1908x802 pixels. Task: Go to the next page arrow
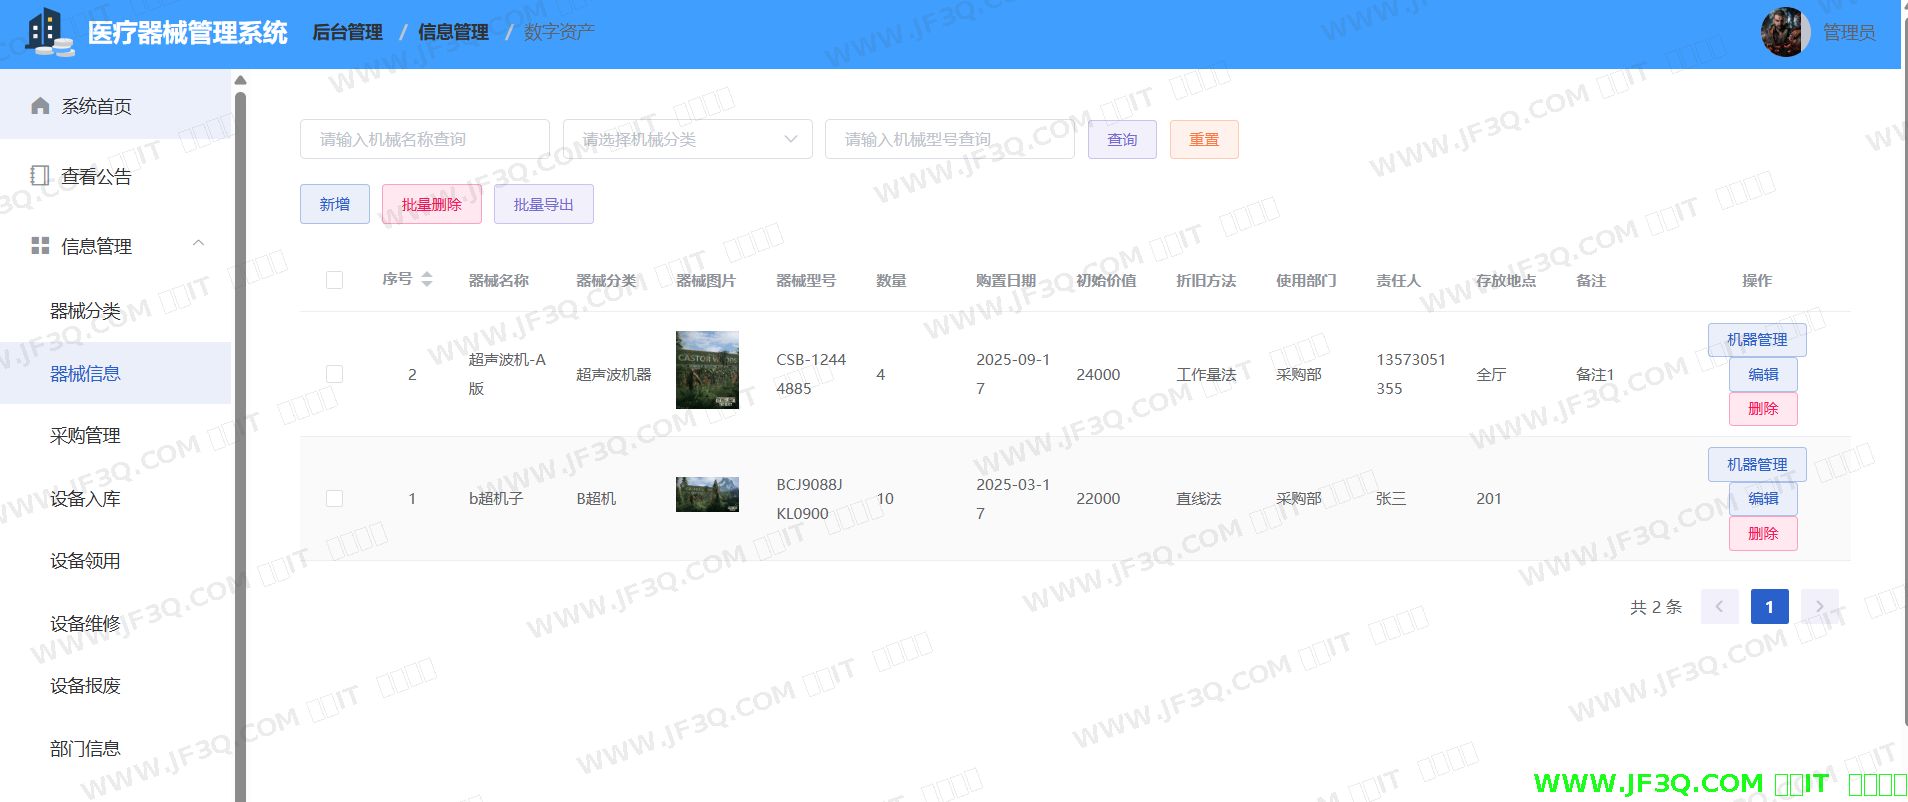point(1819,606)
